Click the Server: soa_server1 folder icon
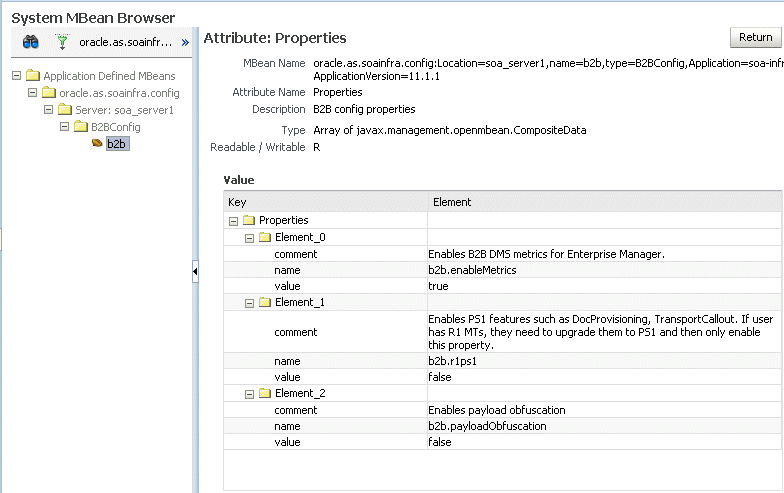This screenshot has width=784, height=493. point(65,110)
